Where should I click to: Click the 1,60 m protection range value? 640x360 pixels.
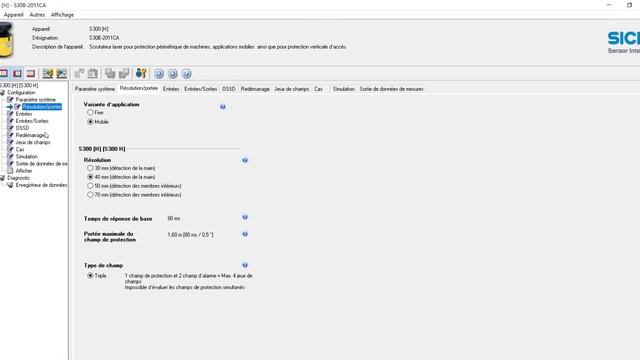(x=190, y=235)
